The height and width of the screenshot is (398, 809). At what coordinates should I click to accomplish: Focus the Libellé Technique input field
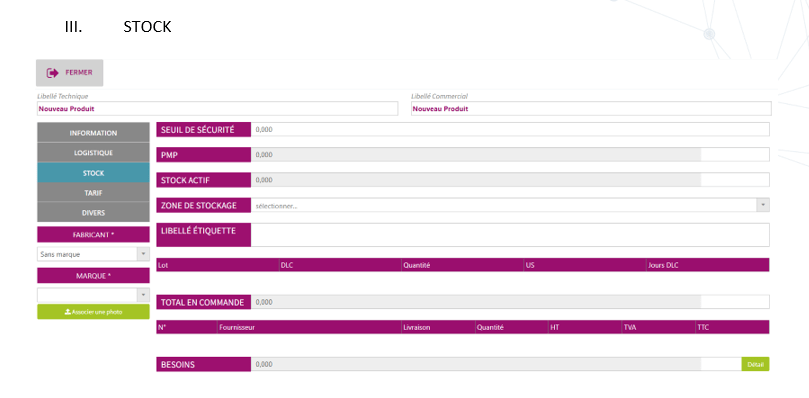click(218, 109)
